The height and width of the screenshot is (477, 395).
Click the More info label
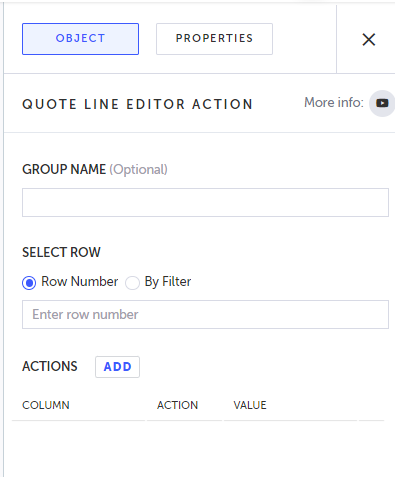[334, 102]
